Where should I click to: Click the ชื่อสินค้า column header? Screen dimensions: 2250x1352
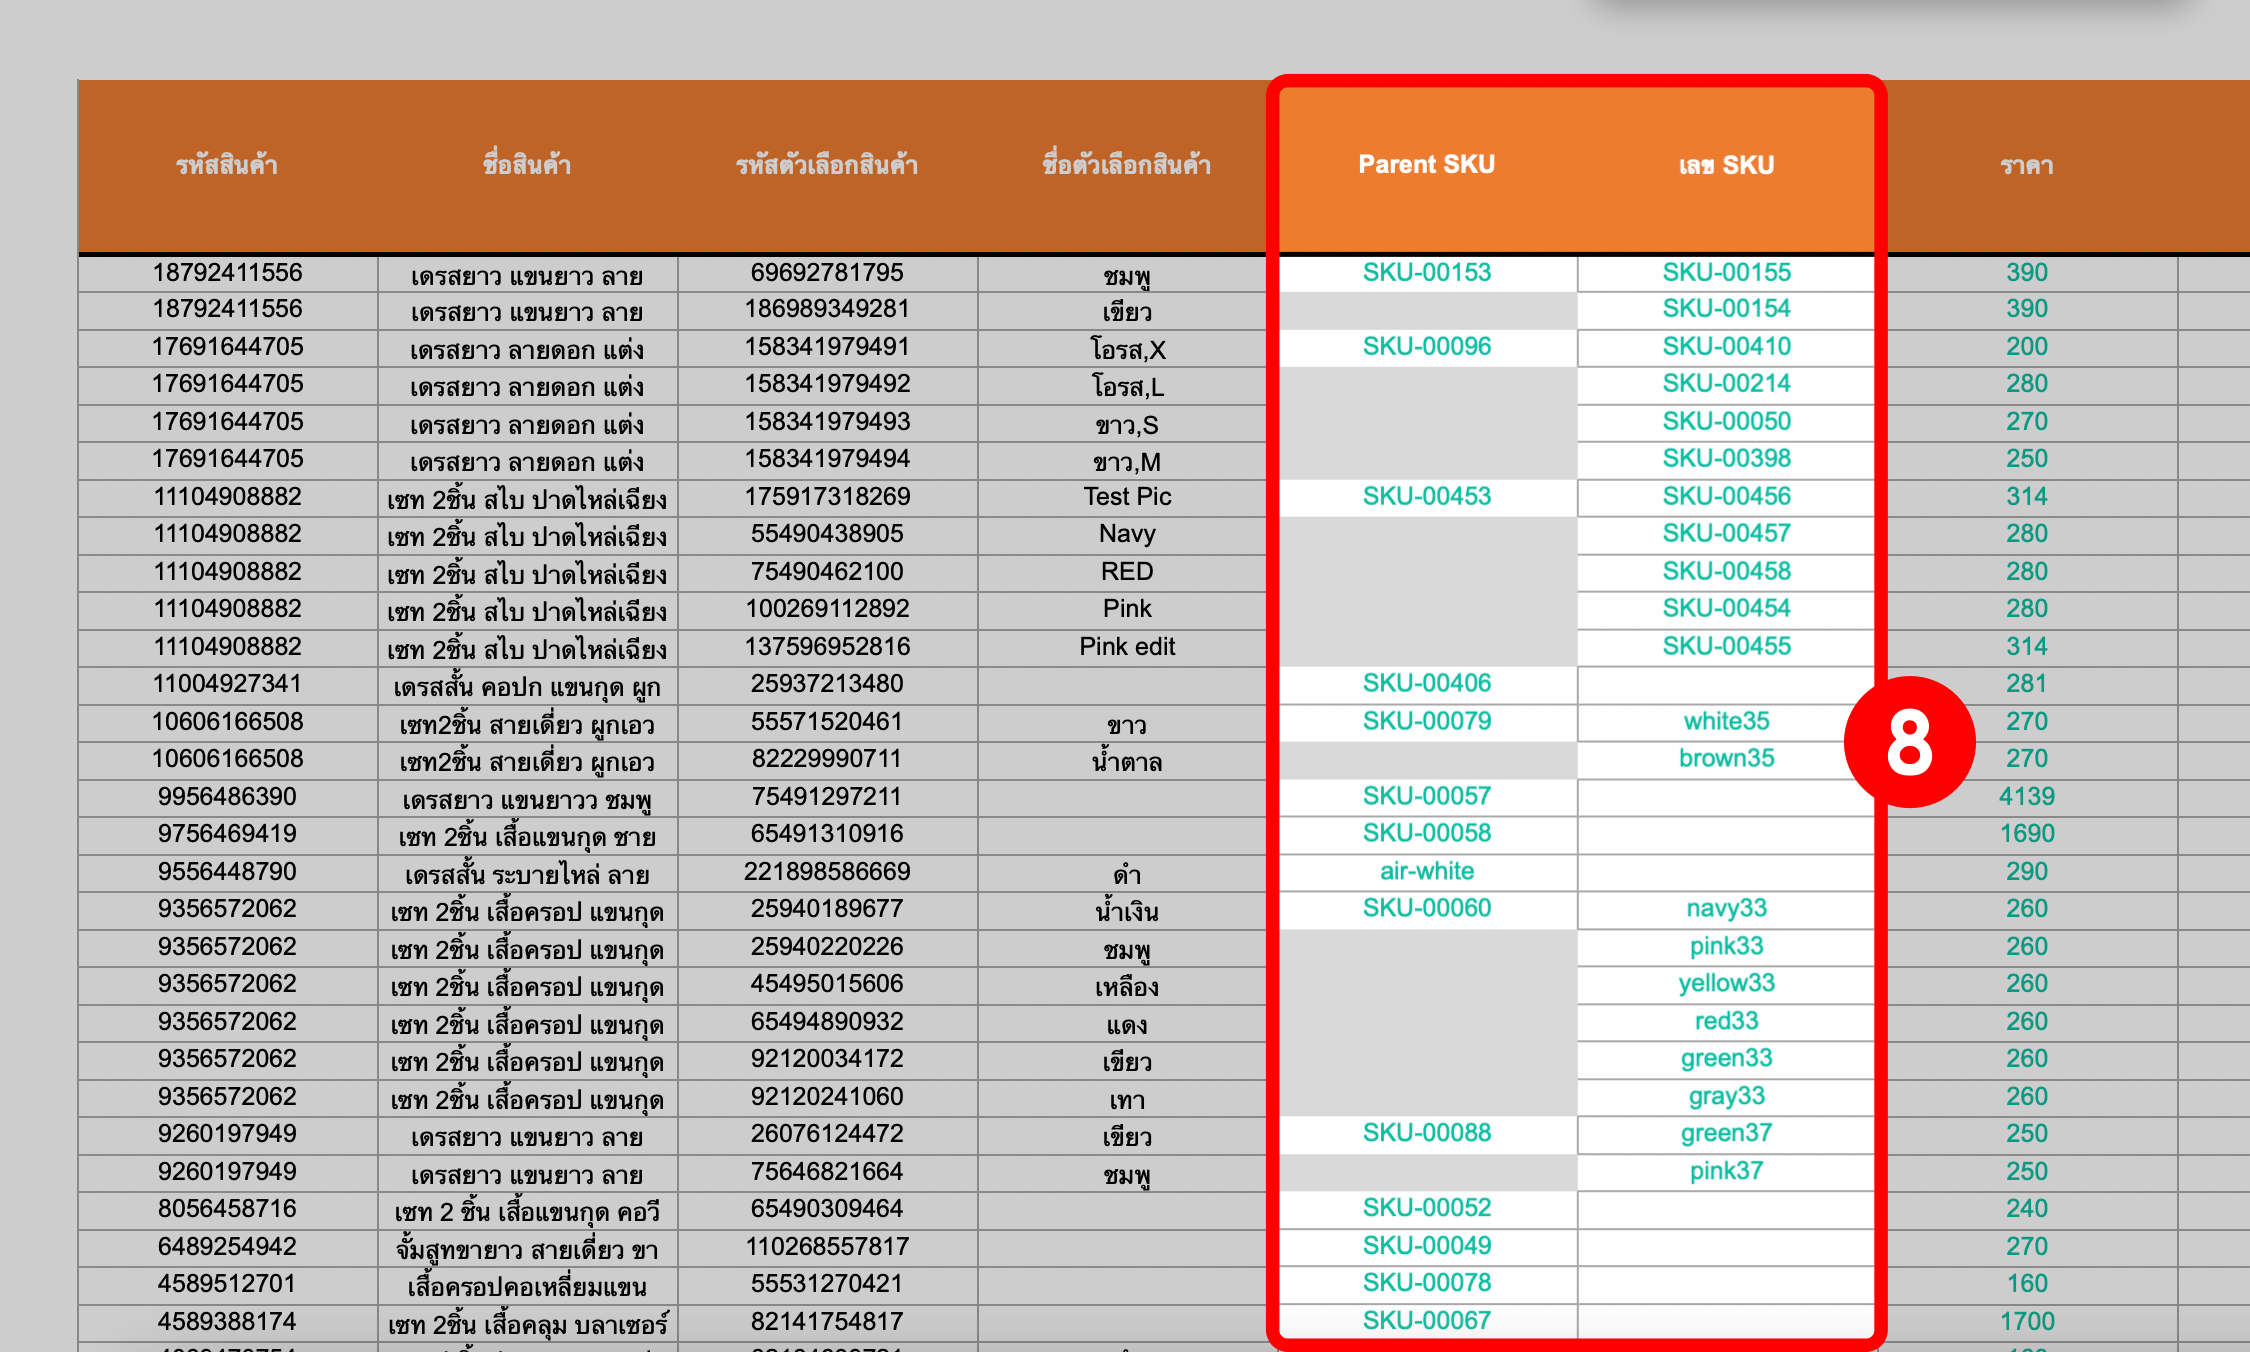(x=527, y=165)
